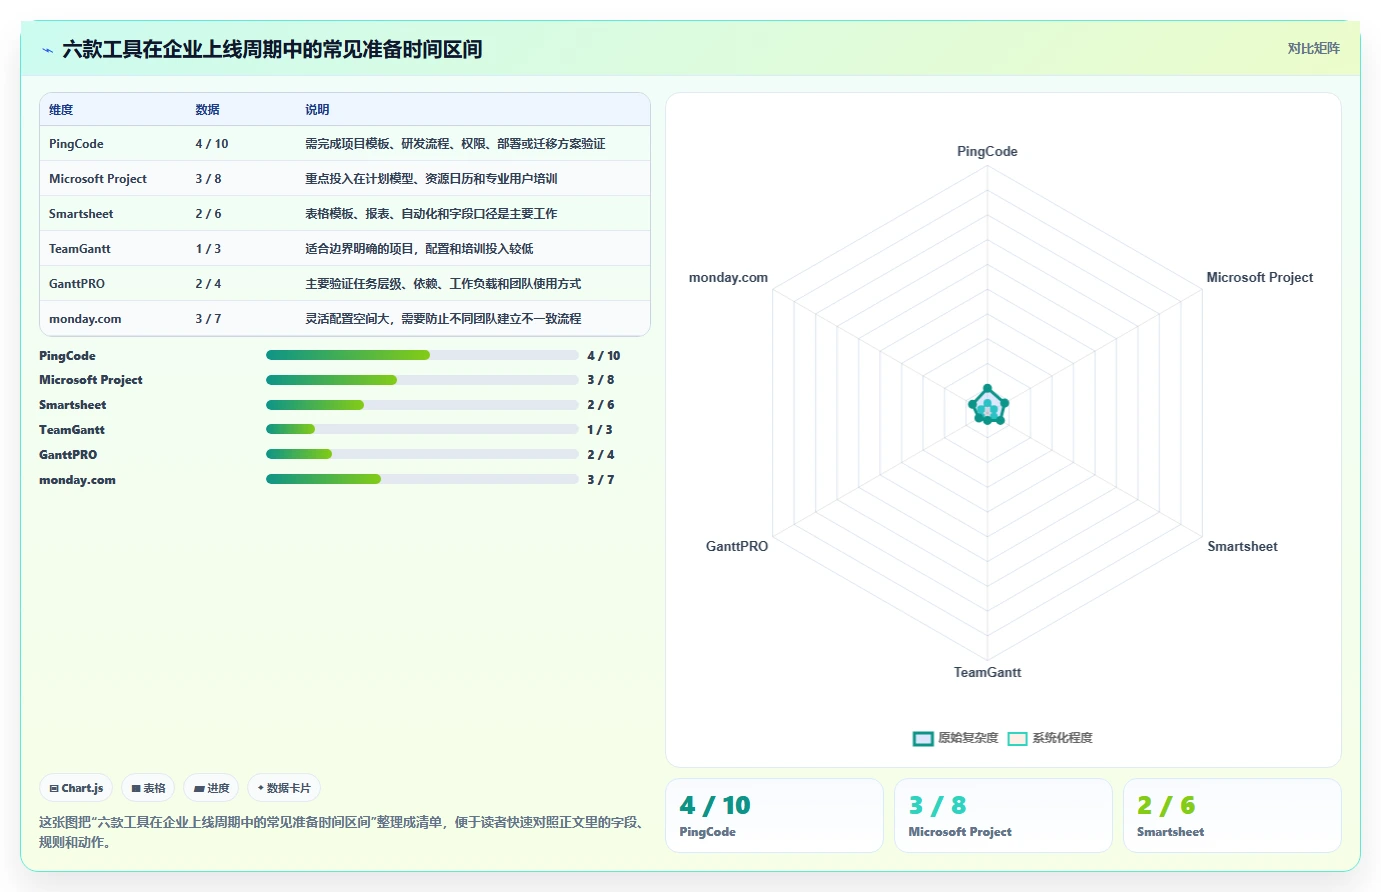Screen dimensions: 1381x892
Task: Click the radar data polygon at chart center
Action: click(x=988, y=406)
